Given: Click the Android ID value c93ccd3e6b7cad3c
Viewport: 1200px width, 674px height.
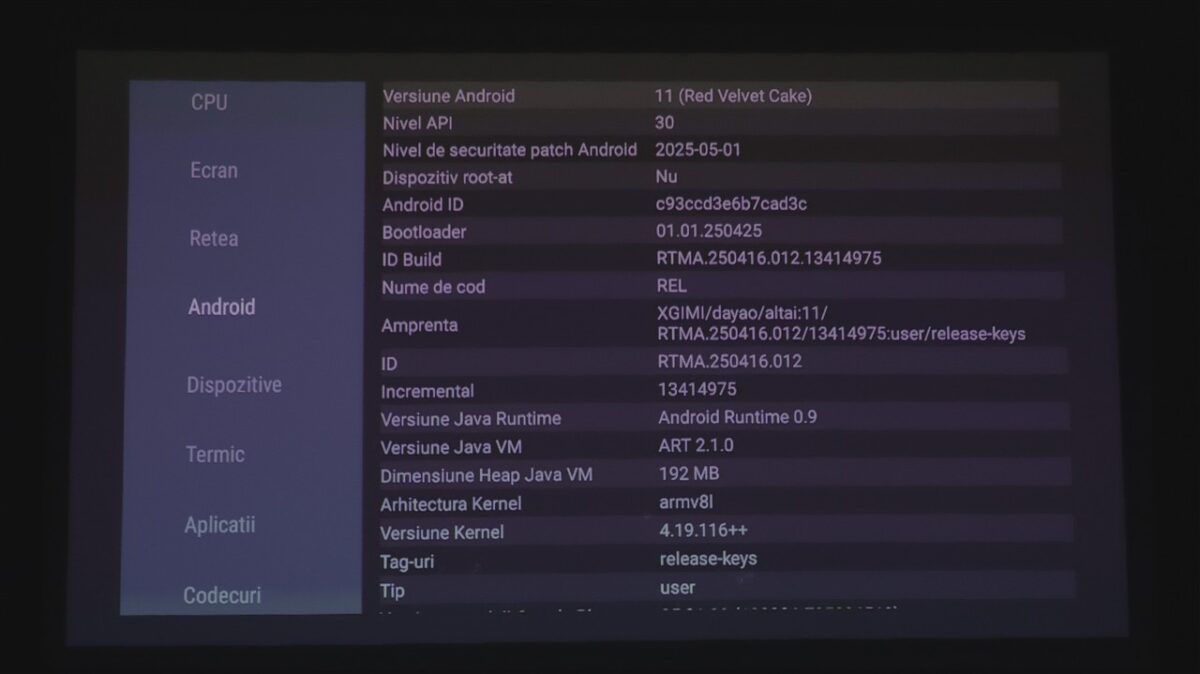Looking at the screenshot, I should pyautogui.click(x=731, y=204).
